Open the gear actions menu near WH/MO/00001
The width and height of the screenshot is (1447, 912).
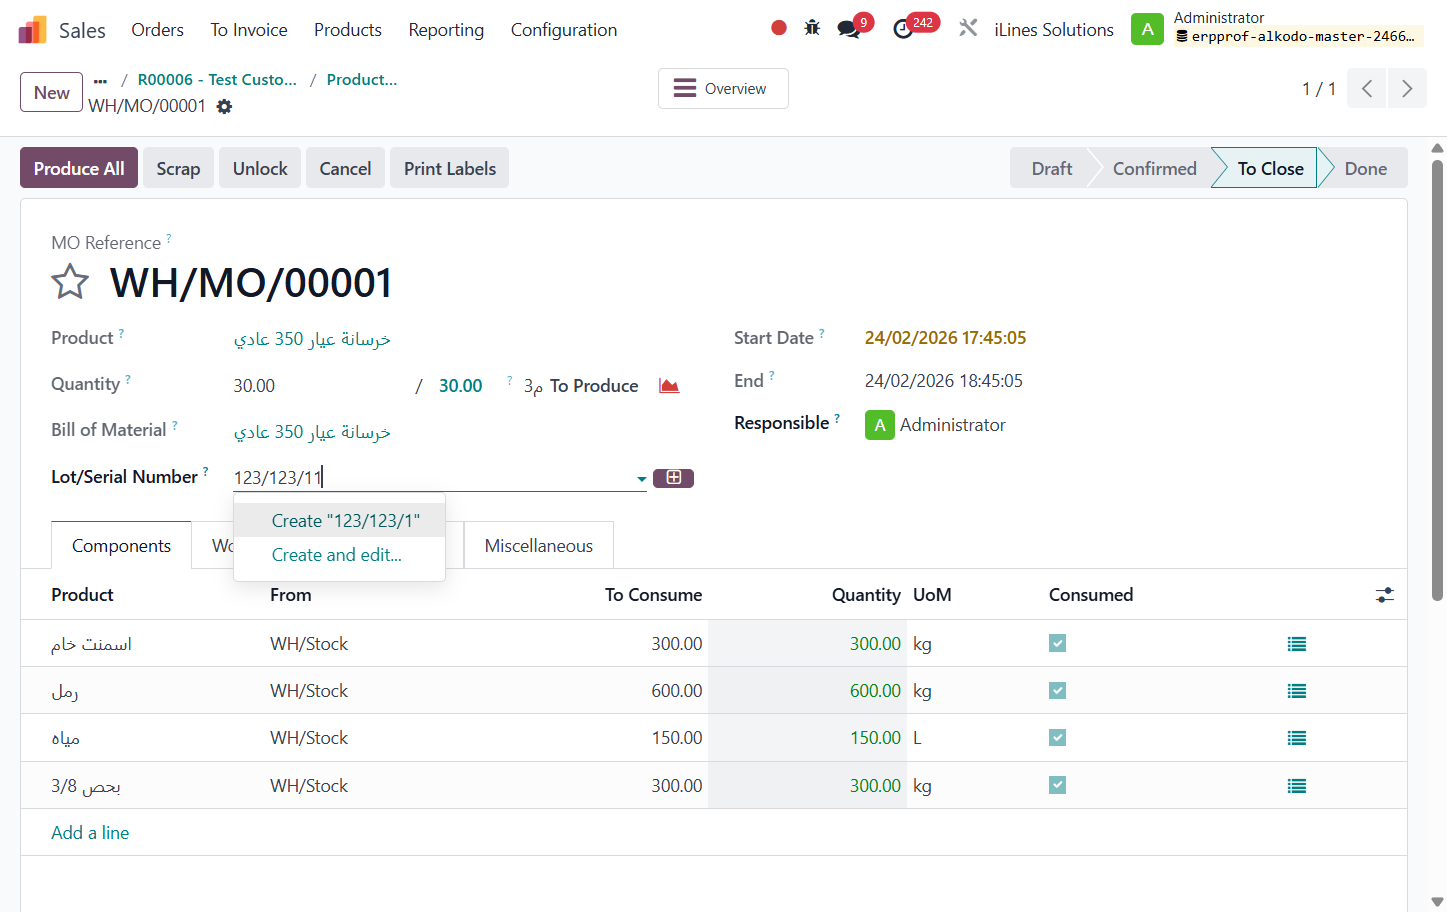point(224,106)
